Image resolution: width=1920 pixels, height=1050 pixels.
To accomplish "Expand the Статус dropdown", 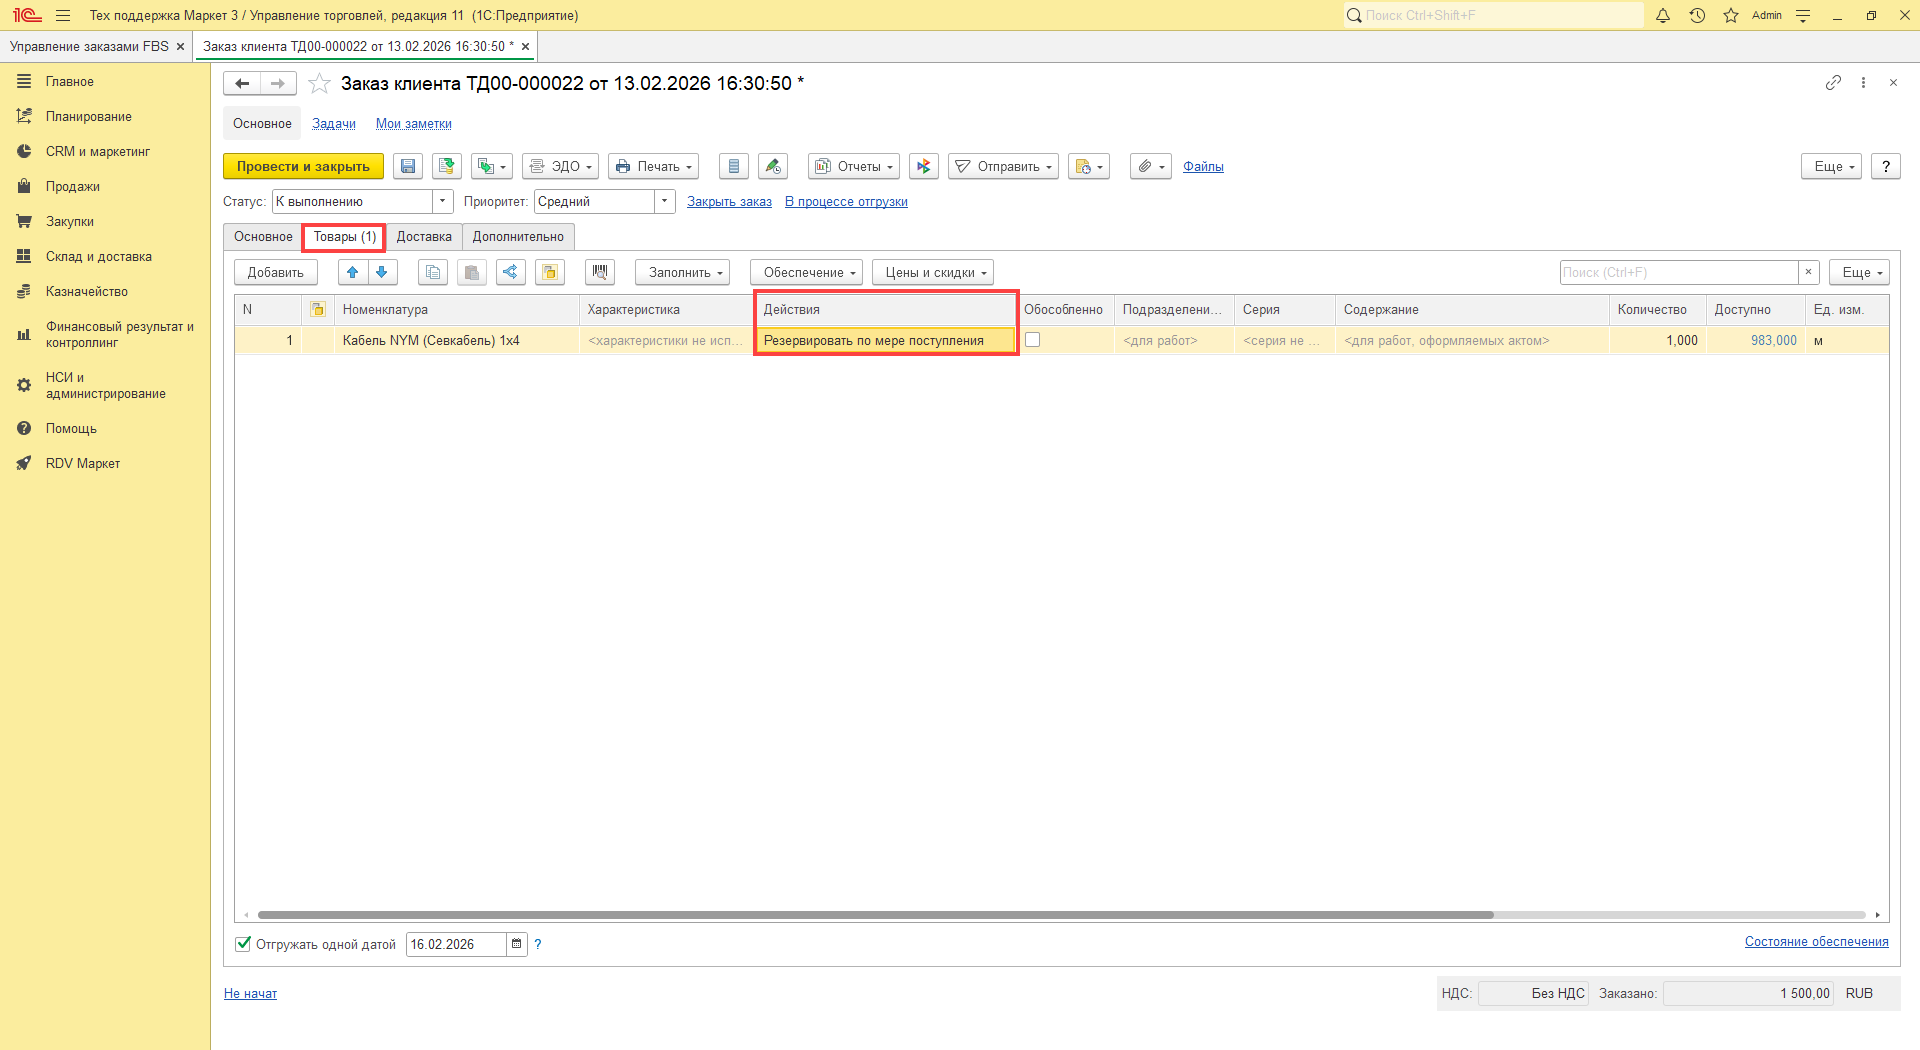I will (442, 202).
